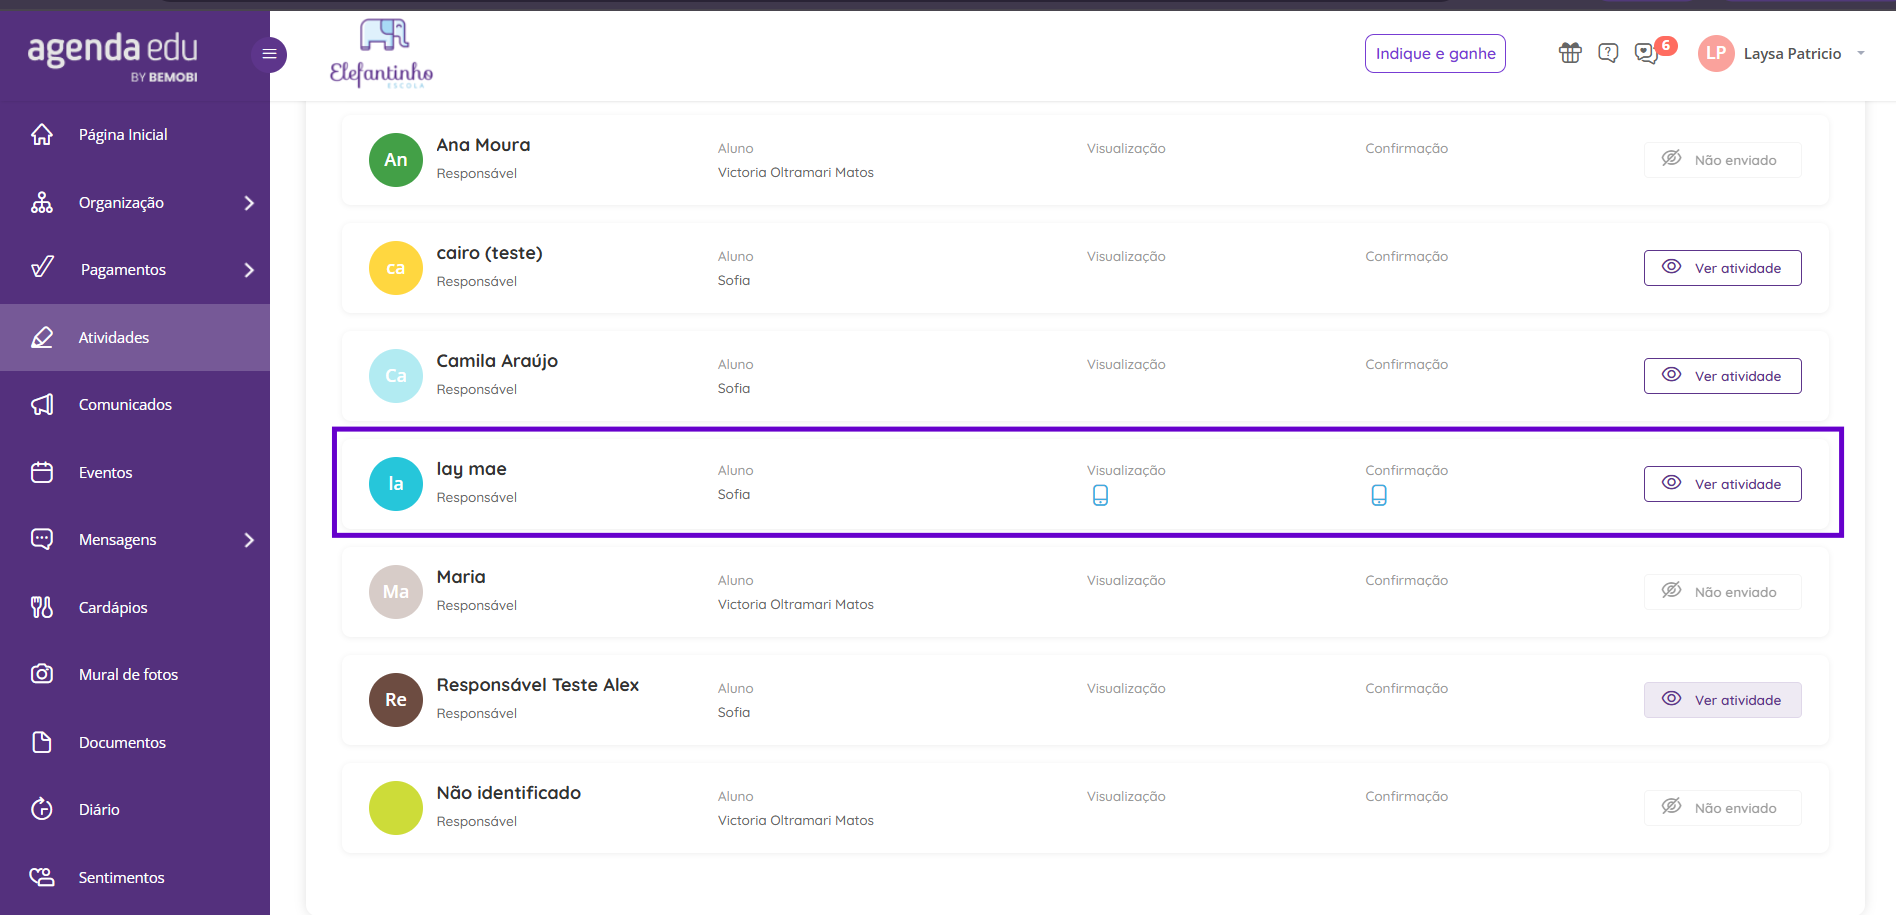The width and height of the screenshot is (1896, 915).
Task: Click cairo (teste) yellow avatar
Action: pyautogui.click(x=396, y=268)
